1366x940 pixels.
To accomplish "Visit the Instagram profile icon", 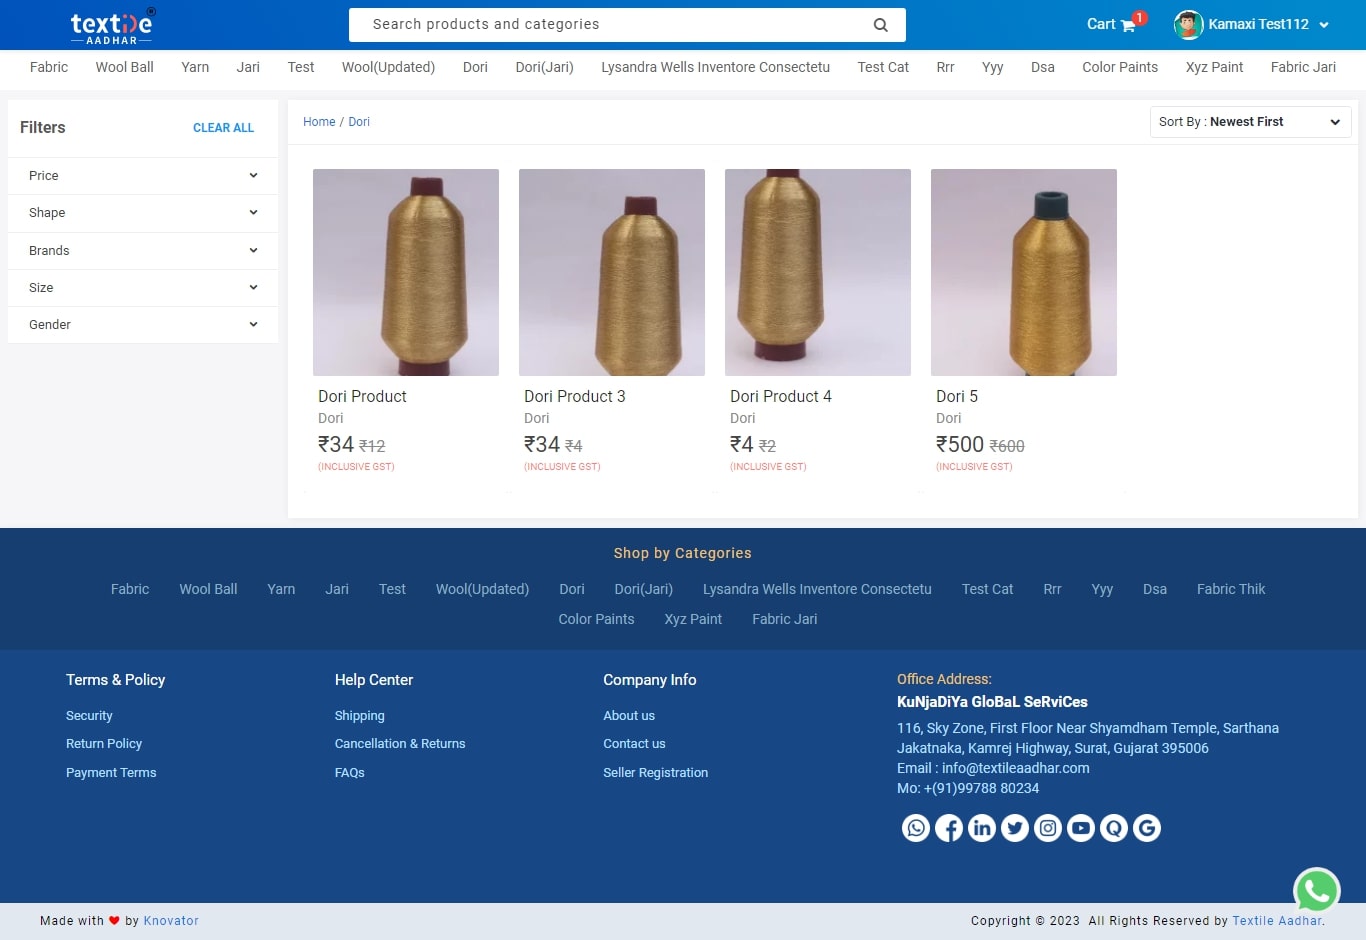I will 1047,828.
